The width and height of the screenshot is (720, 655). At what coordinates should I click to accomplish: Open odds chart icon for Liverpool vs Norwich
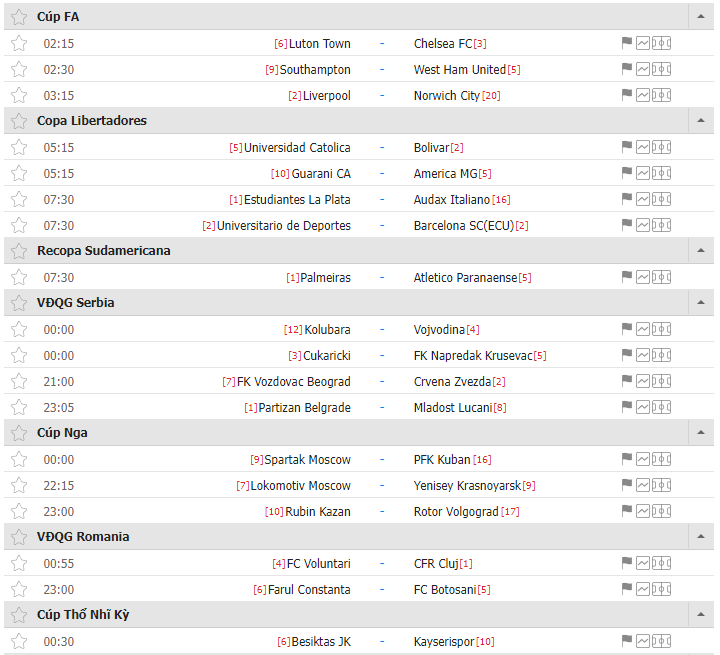(x=643, y=95)
